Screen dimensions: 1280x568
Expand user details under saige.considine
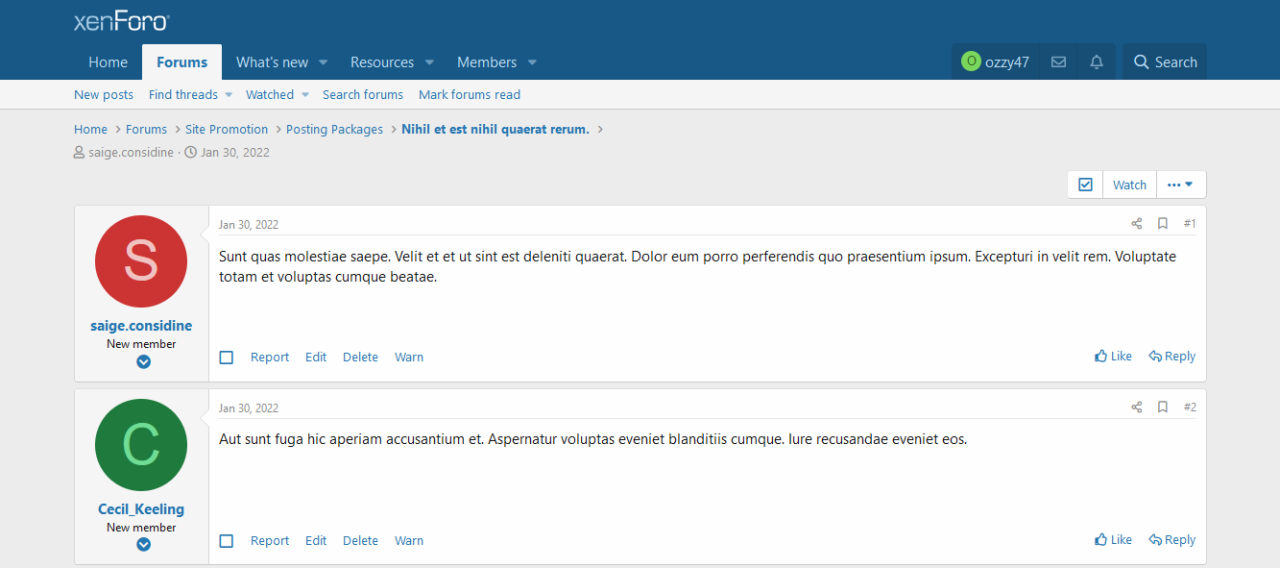(143, 362)
